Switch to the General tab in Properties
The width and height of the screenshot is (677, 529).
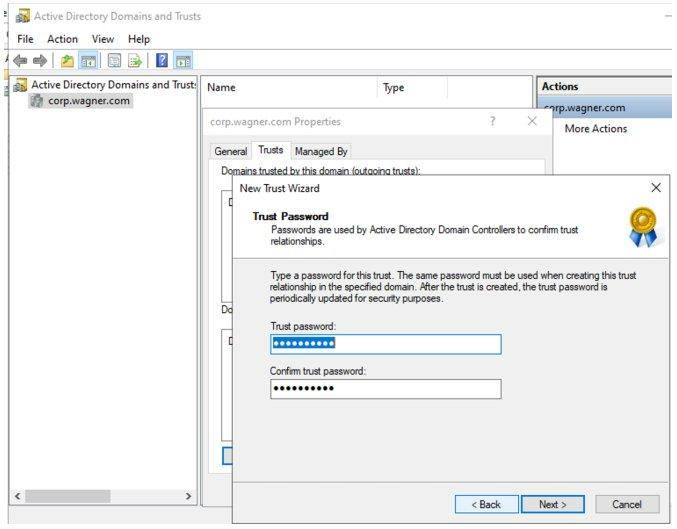pyautogui.click(x=231, y=151)
